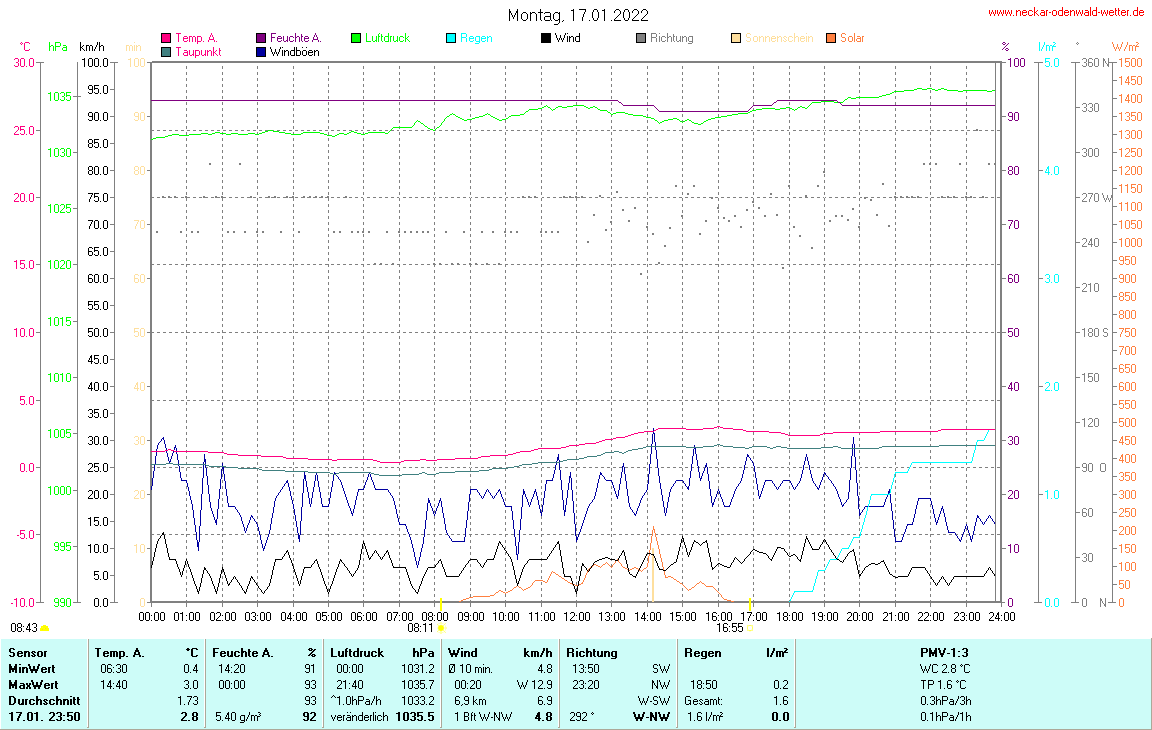Click the Regen column header in table
Screen dimensions: 1152x730
pyautogui.click(x=703, y=653)
